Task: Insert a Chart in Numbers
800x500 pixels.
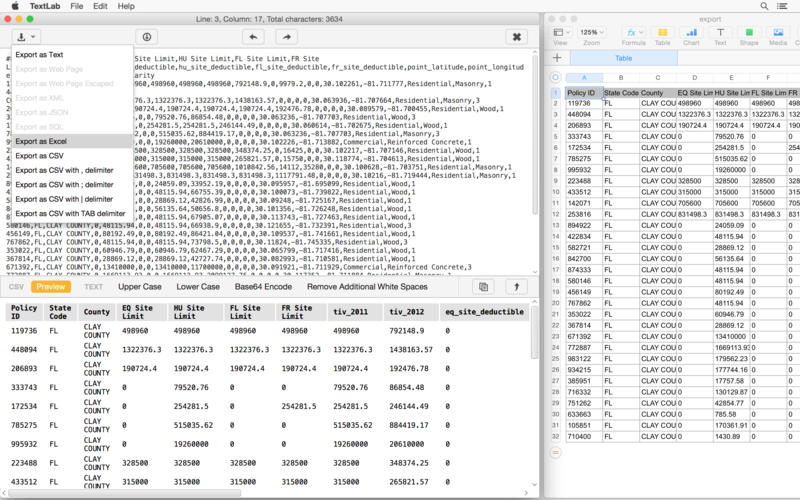Action: (690, 36)
